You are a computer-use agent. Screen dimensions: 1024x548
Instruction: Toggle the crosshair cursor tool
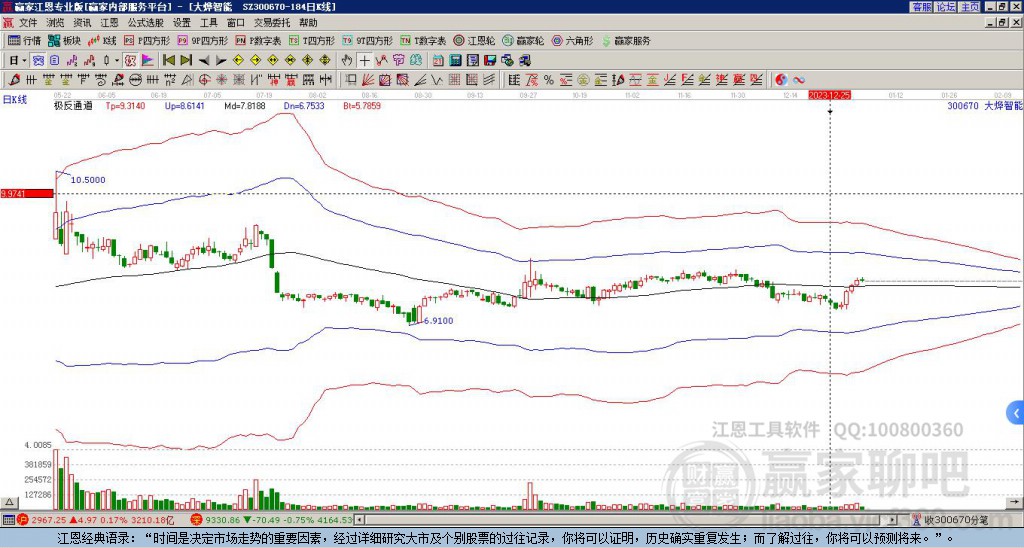(x=364, y=60)
